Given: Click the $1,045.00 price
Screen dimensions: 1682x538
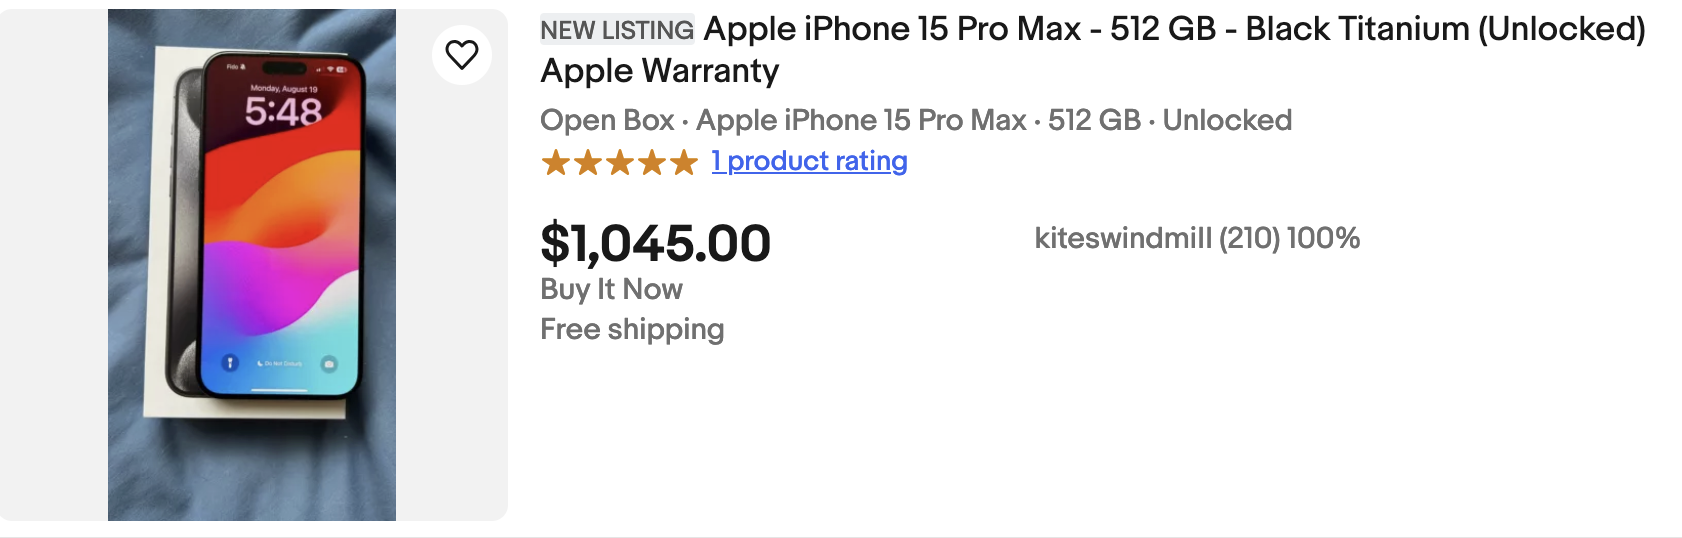Looking at the screenshot, I should tap(655, 243).
